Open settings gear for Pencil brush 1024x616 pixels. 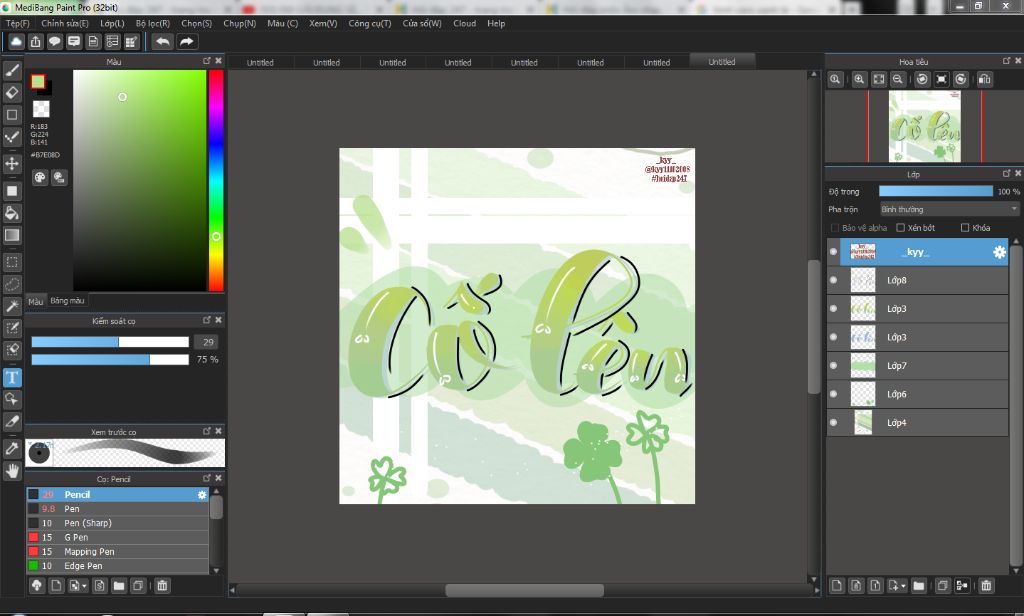click(x=202, y=495)
